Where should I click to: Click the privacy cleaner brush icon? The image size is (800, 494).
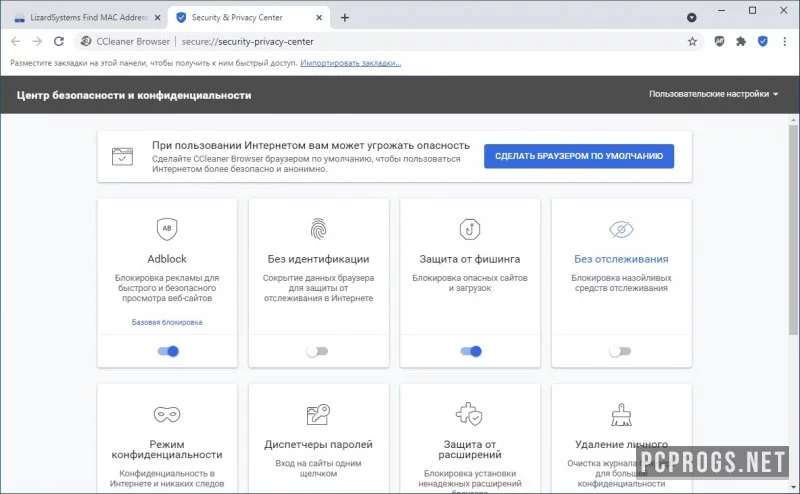point(621,414)
